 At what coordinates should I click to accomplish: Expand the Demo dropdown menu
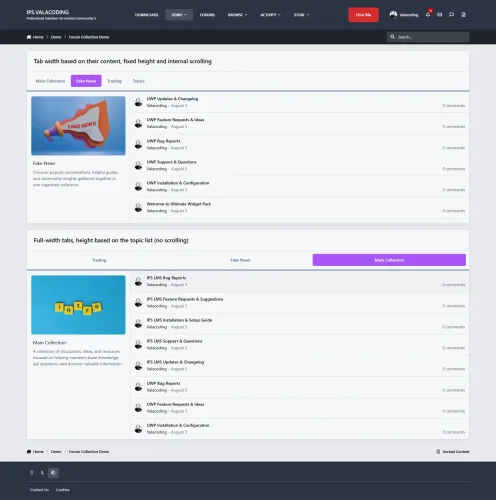click(x=179, y=15)
